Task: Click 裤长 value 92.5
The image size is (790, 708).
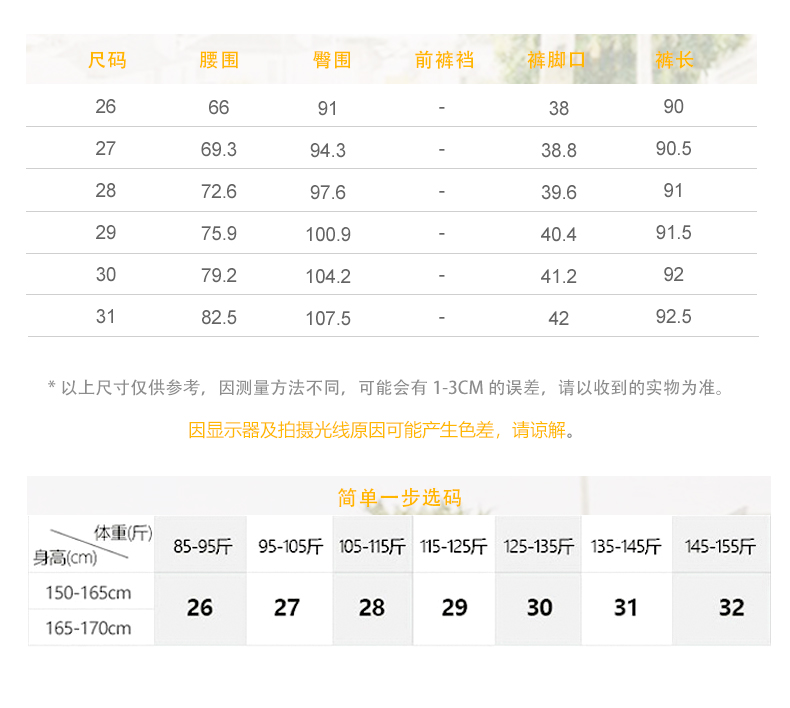Action: point(674,317)
